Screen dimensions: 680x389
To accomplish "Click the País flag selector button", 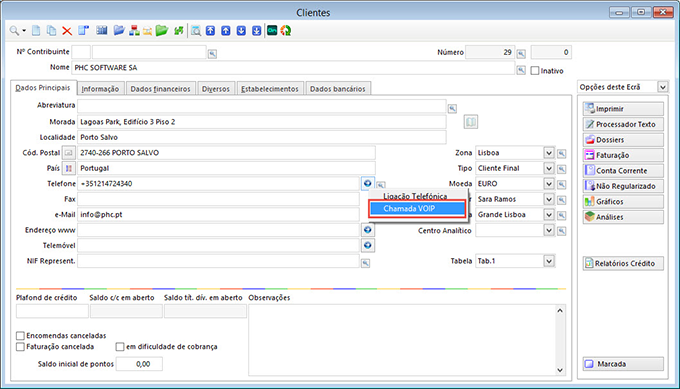I will 69,168.
